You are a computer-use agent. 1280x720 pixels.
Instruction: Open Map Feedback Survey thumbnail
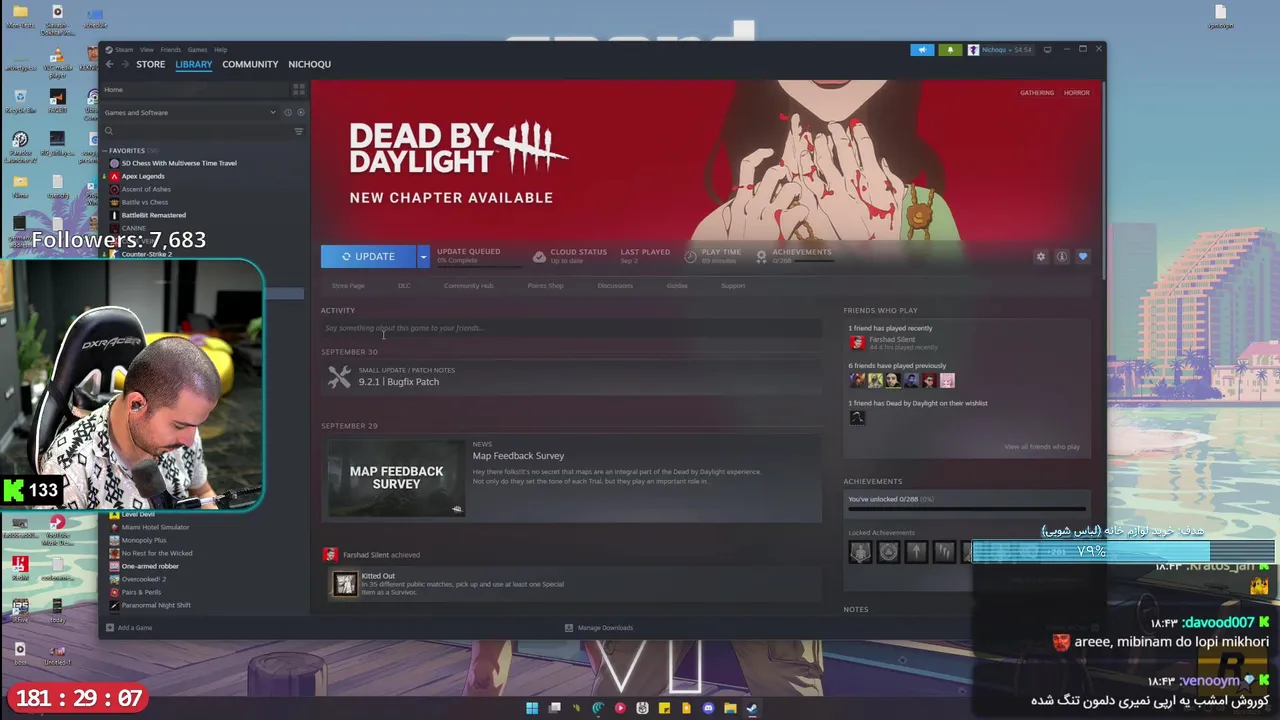(x=396, y=478)
